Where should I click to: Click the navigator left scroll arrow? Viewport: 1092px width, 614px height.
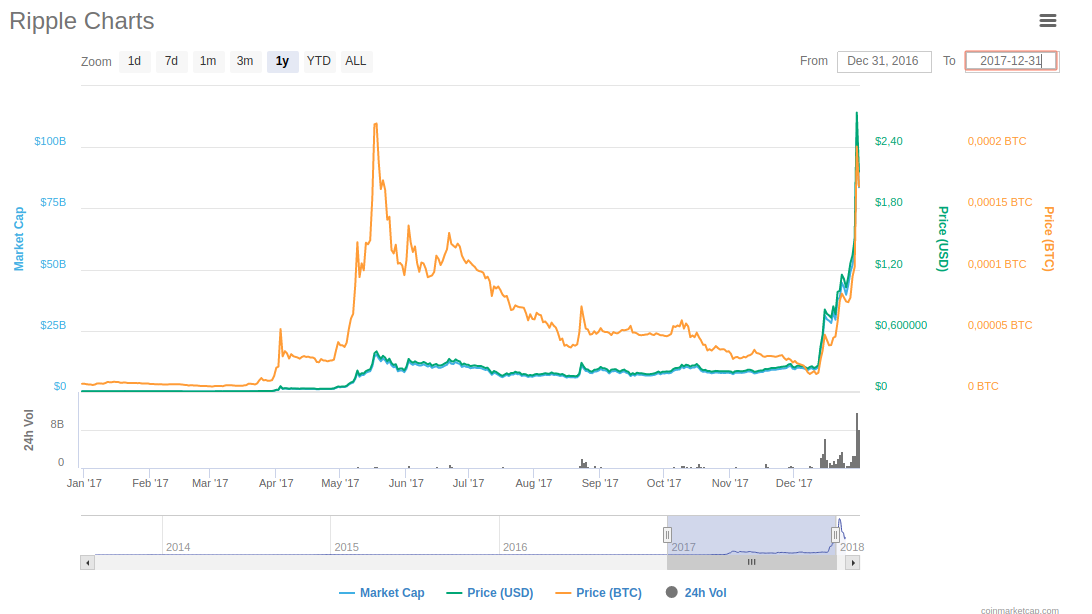(87, 562)
